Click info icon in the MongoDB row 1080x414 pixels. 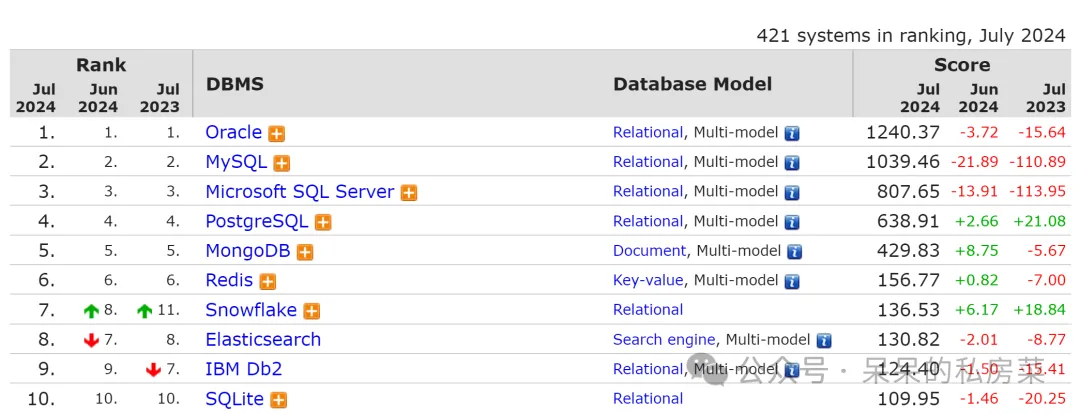pos(795,252)
